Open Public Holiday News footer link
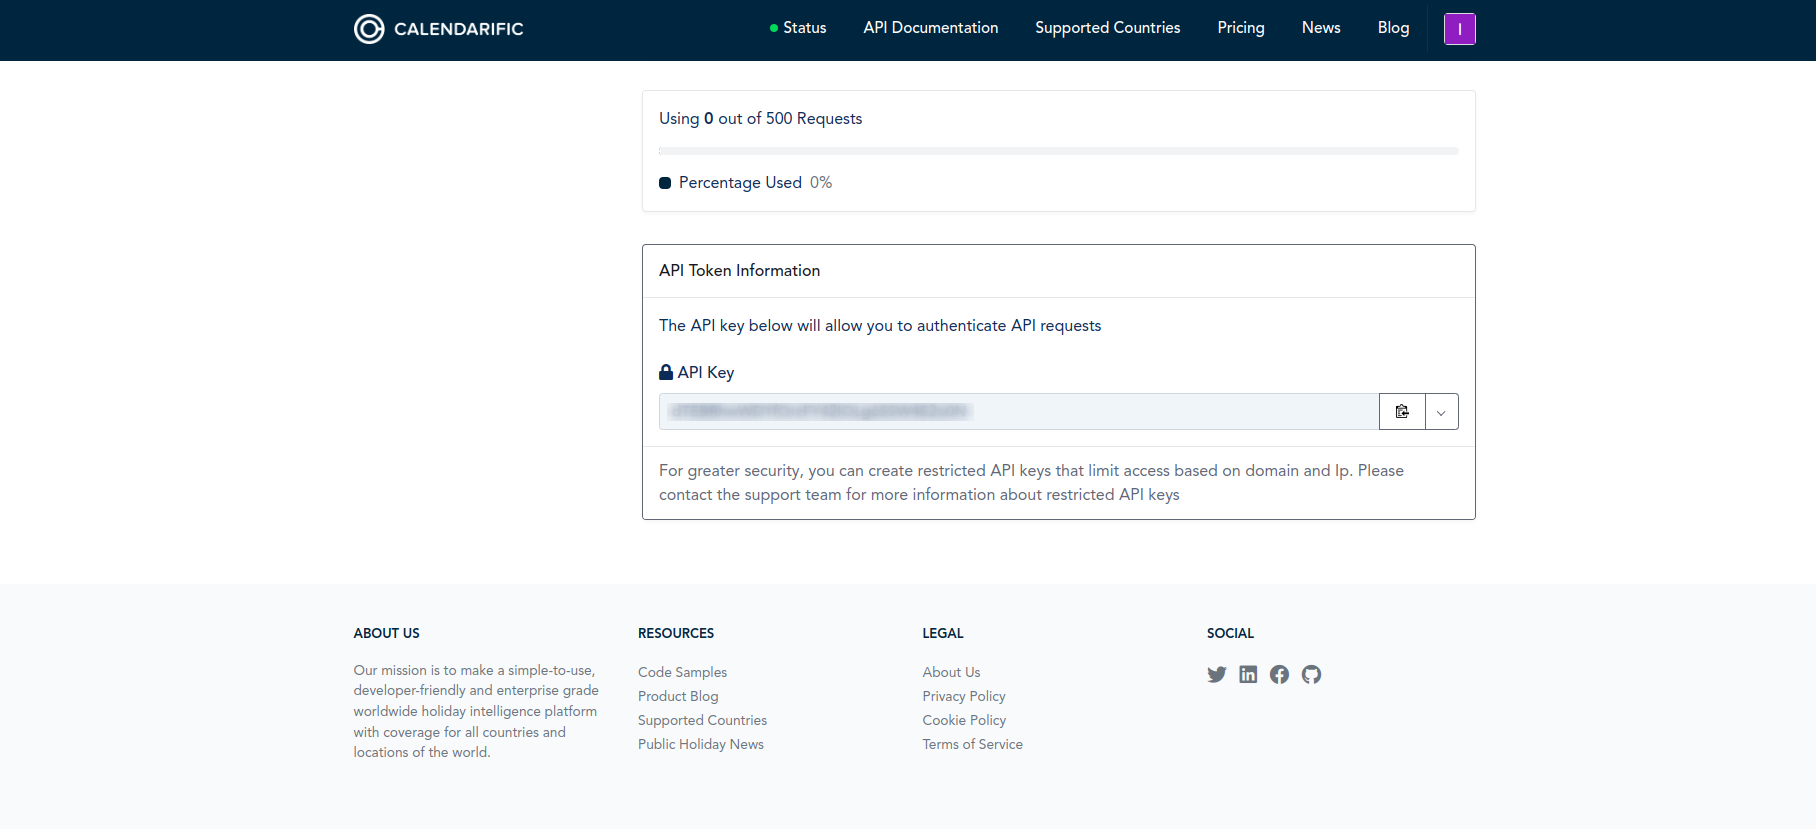 tap(701, 744)
